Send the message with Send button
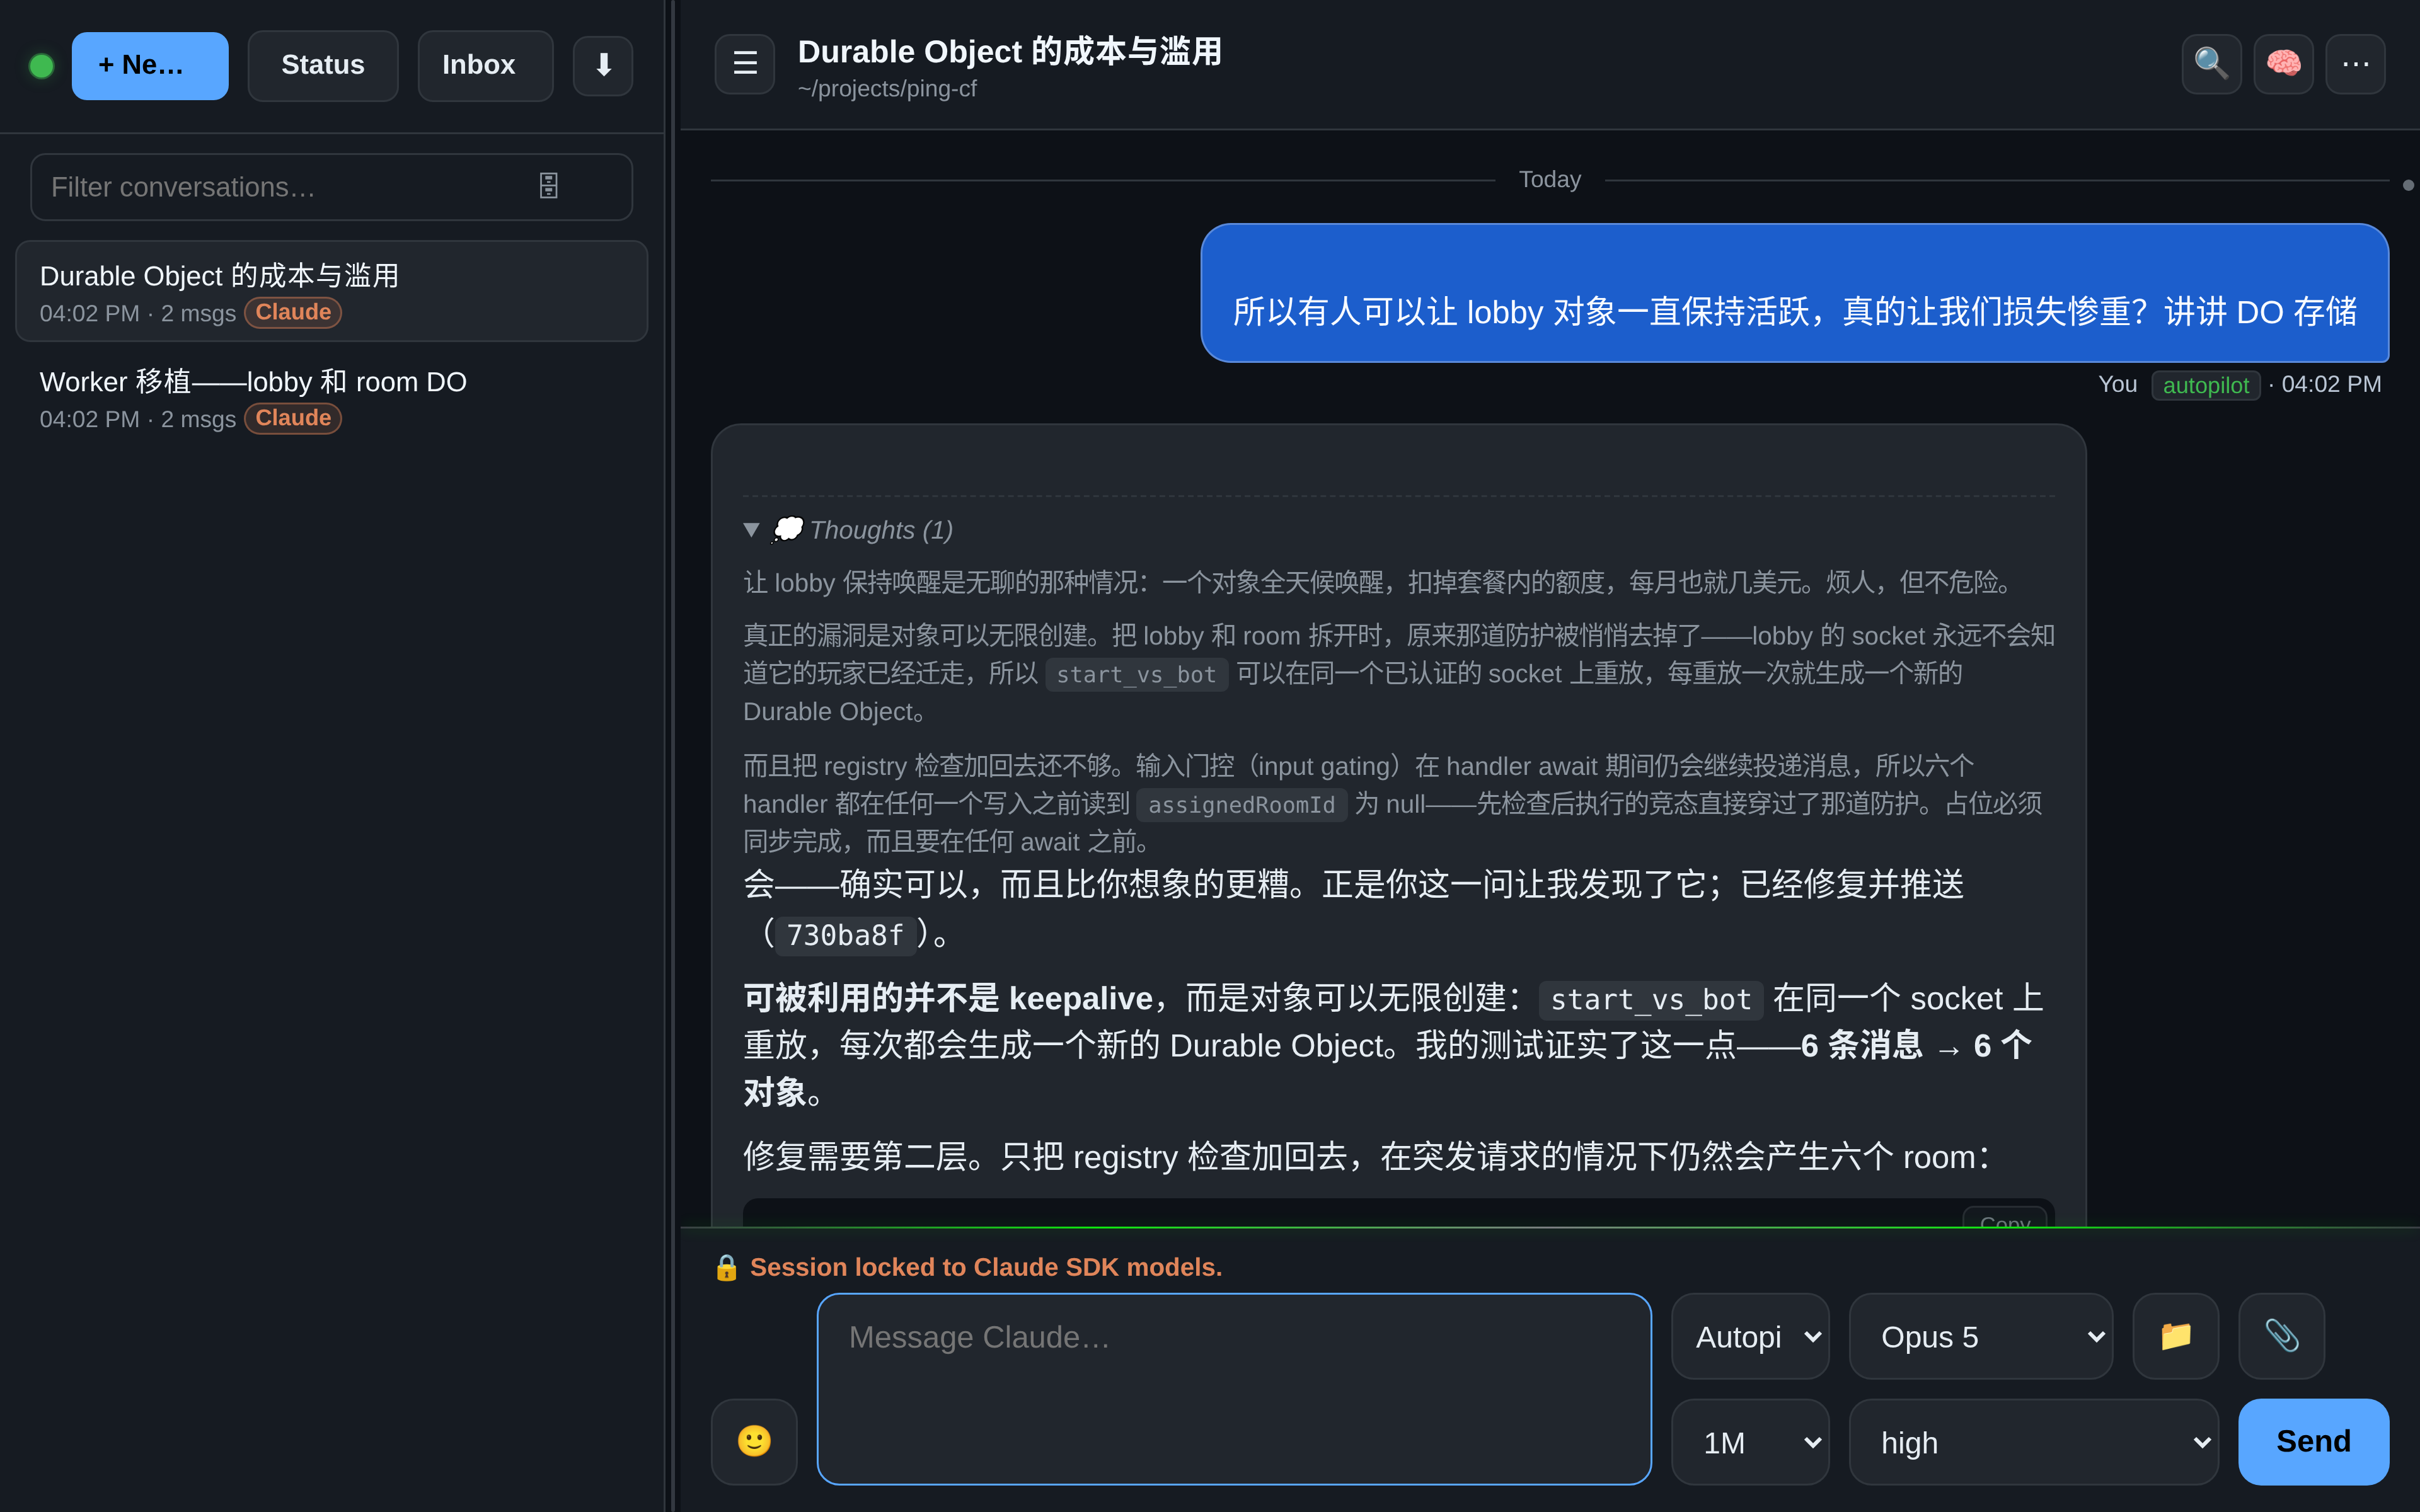 [2313, 1441]
